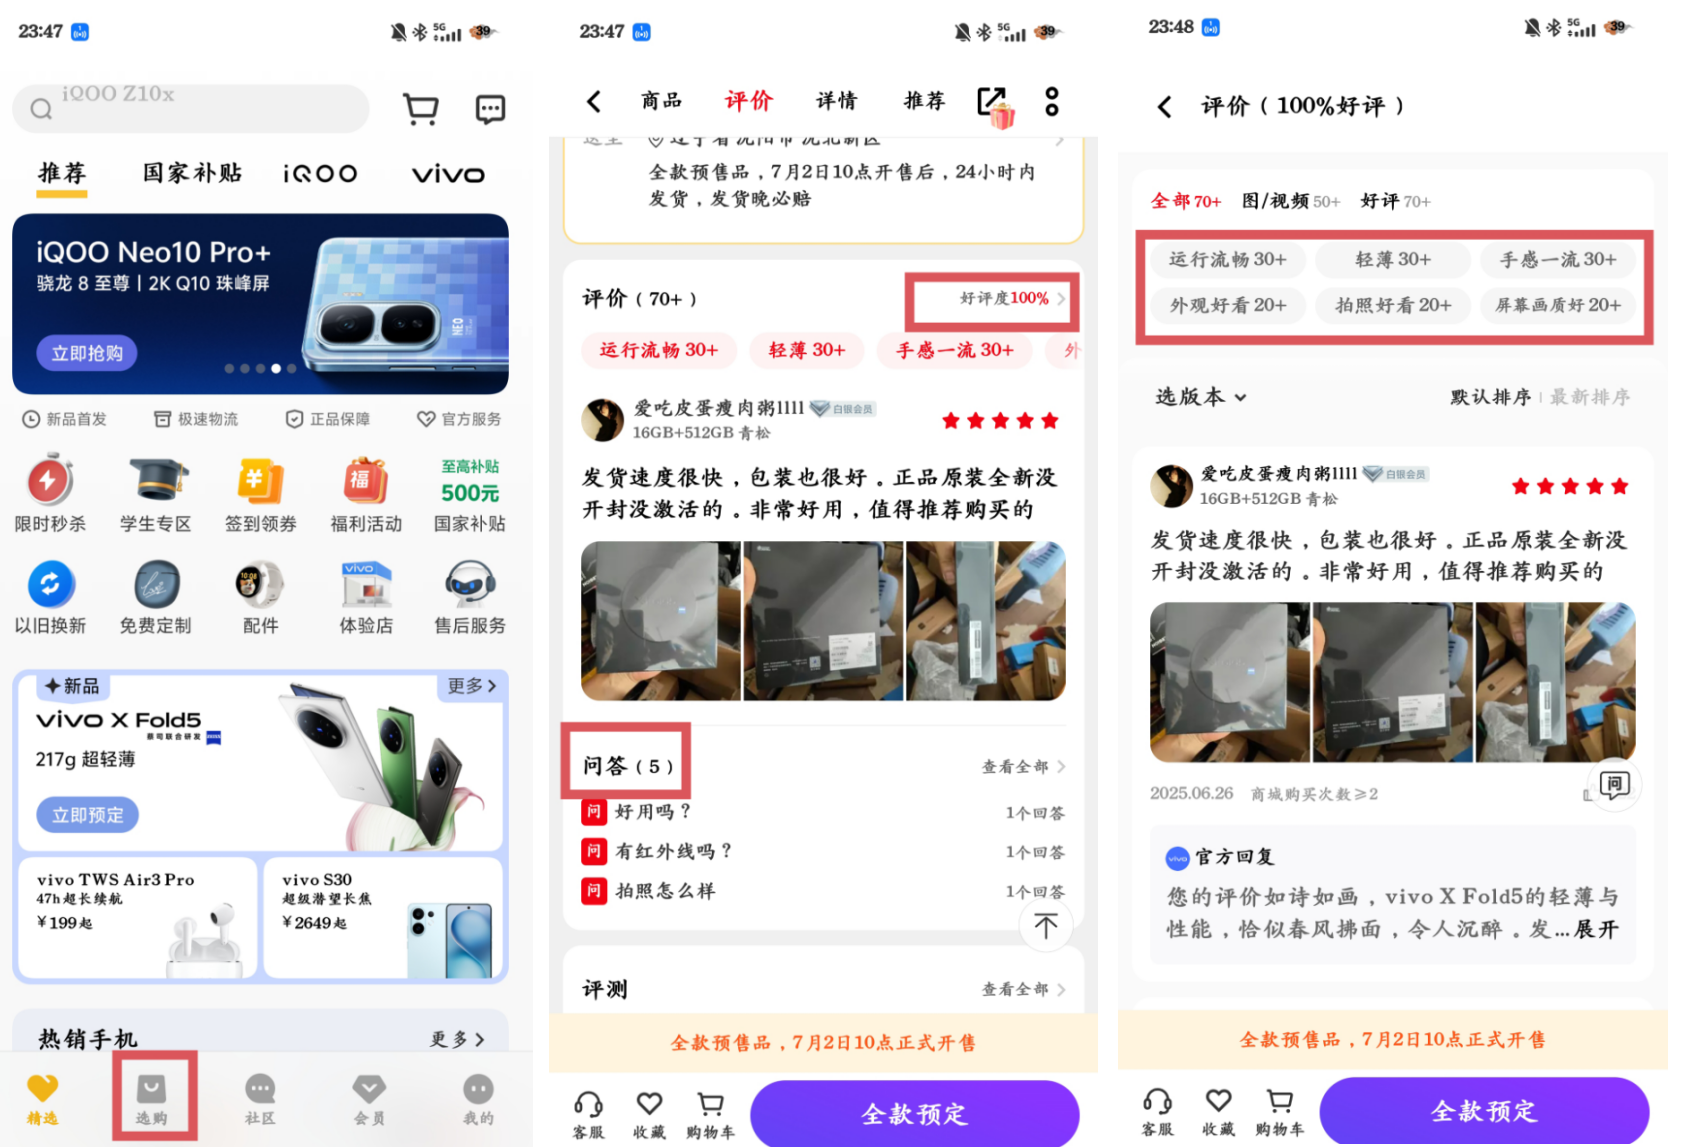The height and width of the screenshot is (1147, 1683).
Task: Switch to the 推荐 tab in product page
Action: [925, 100]
